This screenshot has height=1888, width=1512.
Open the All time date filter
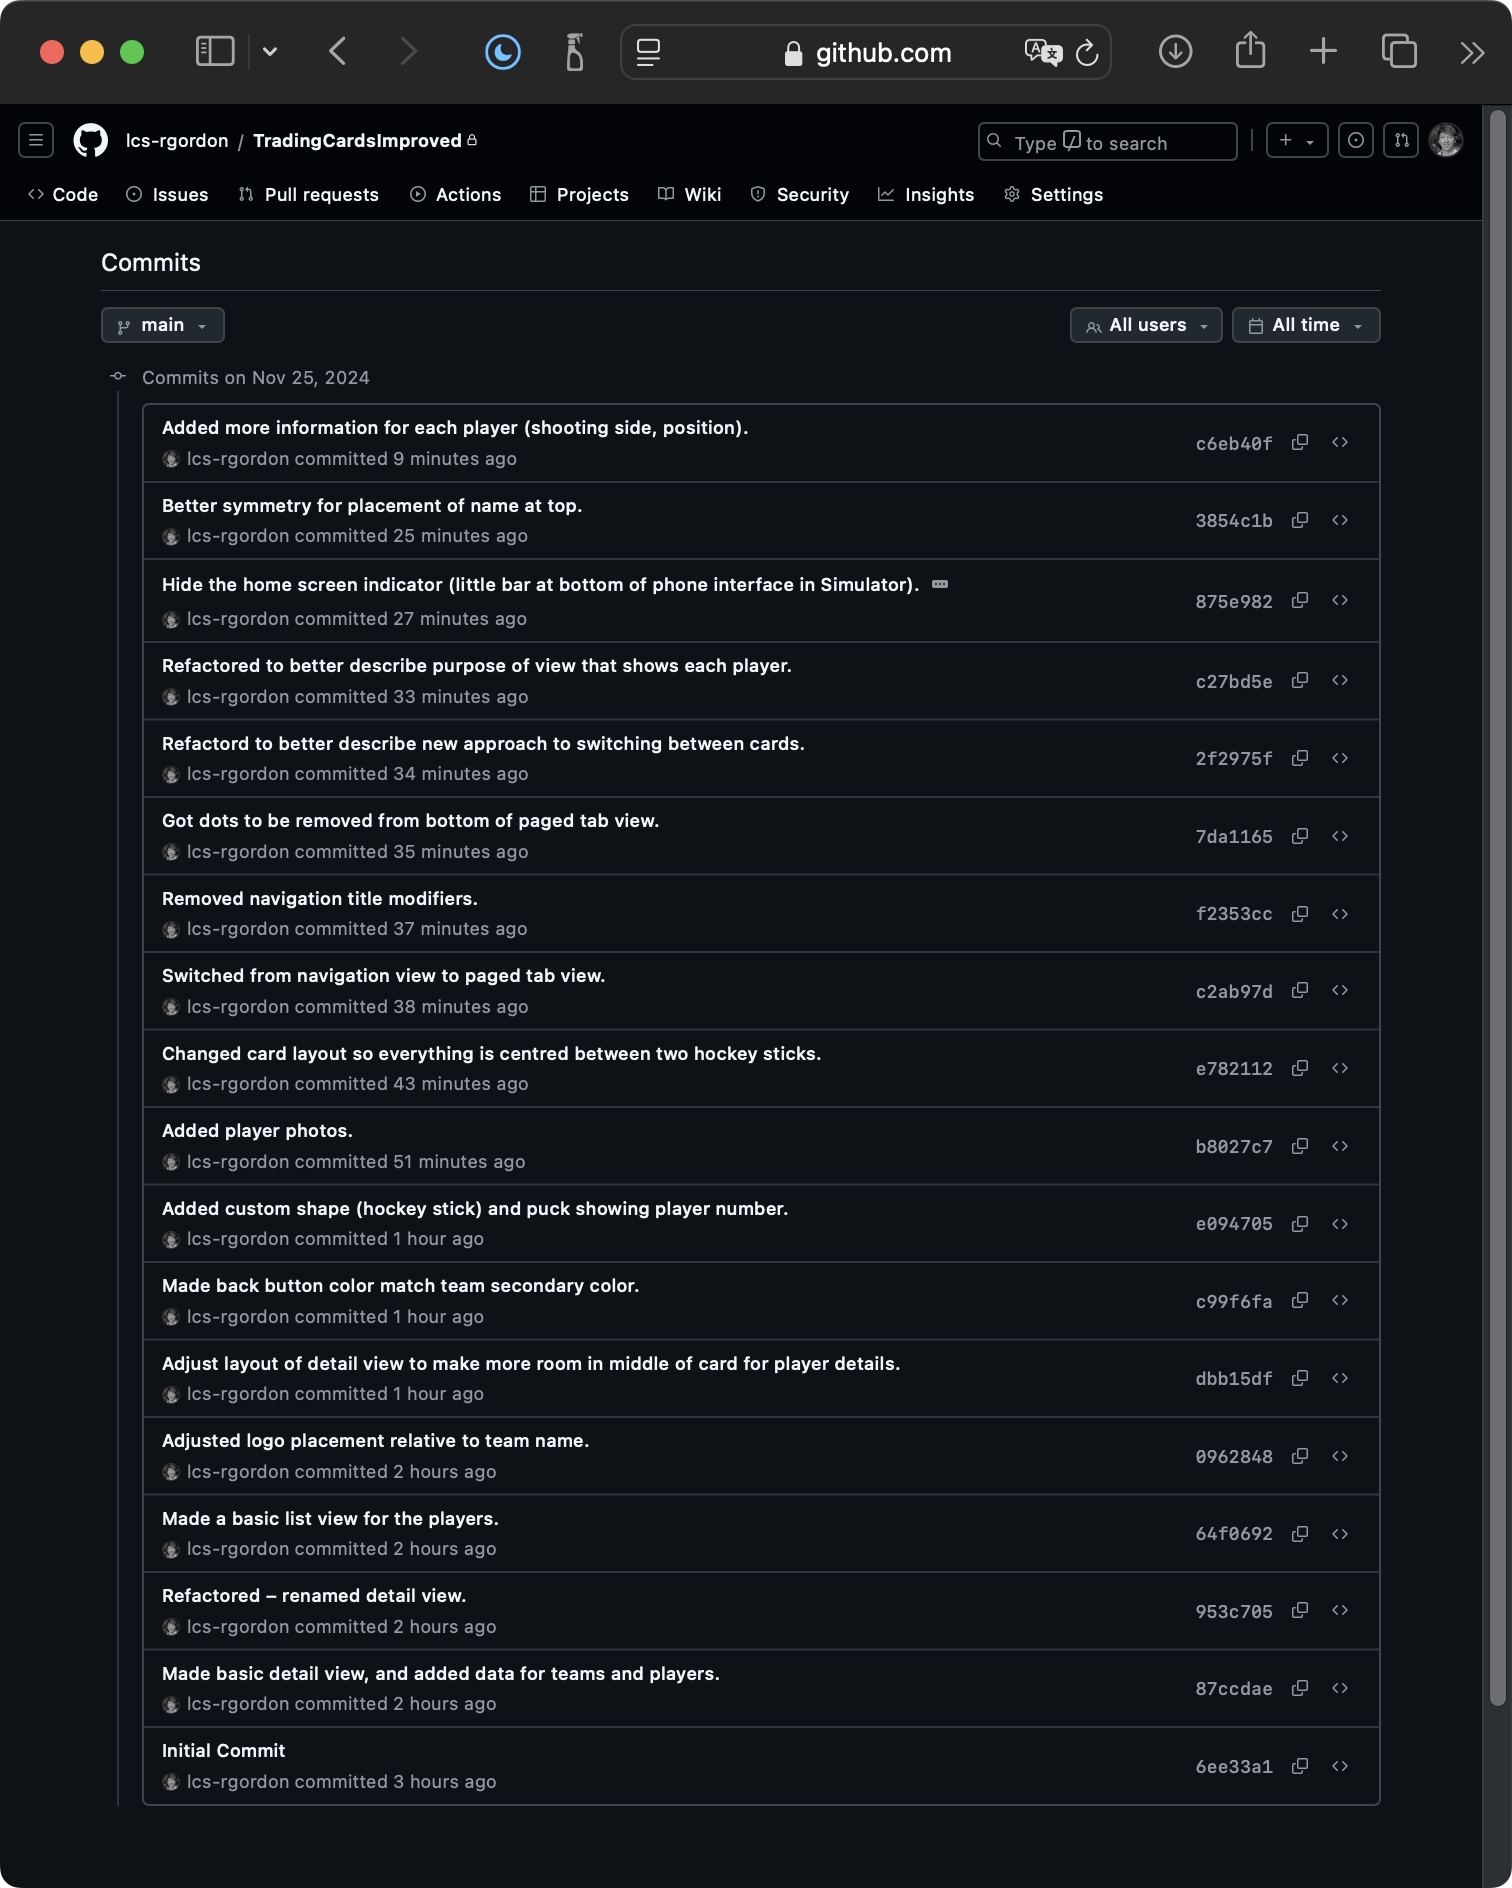[1305, 325]
